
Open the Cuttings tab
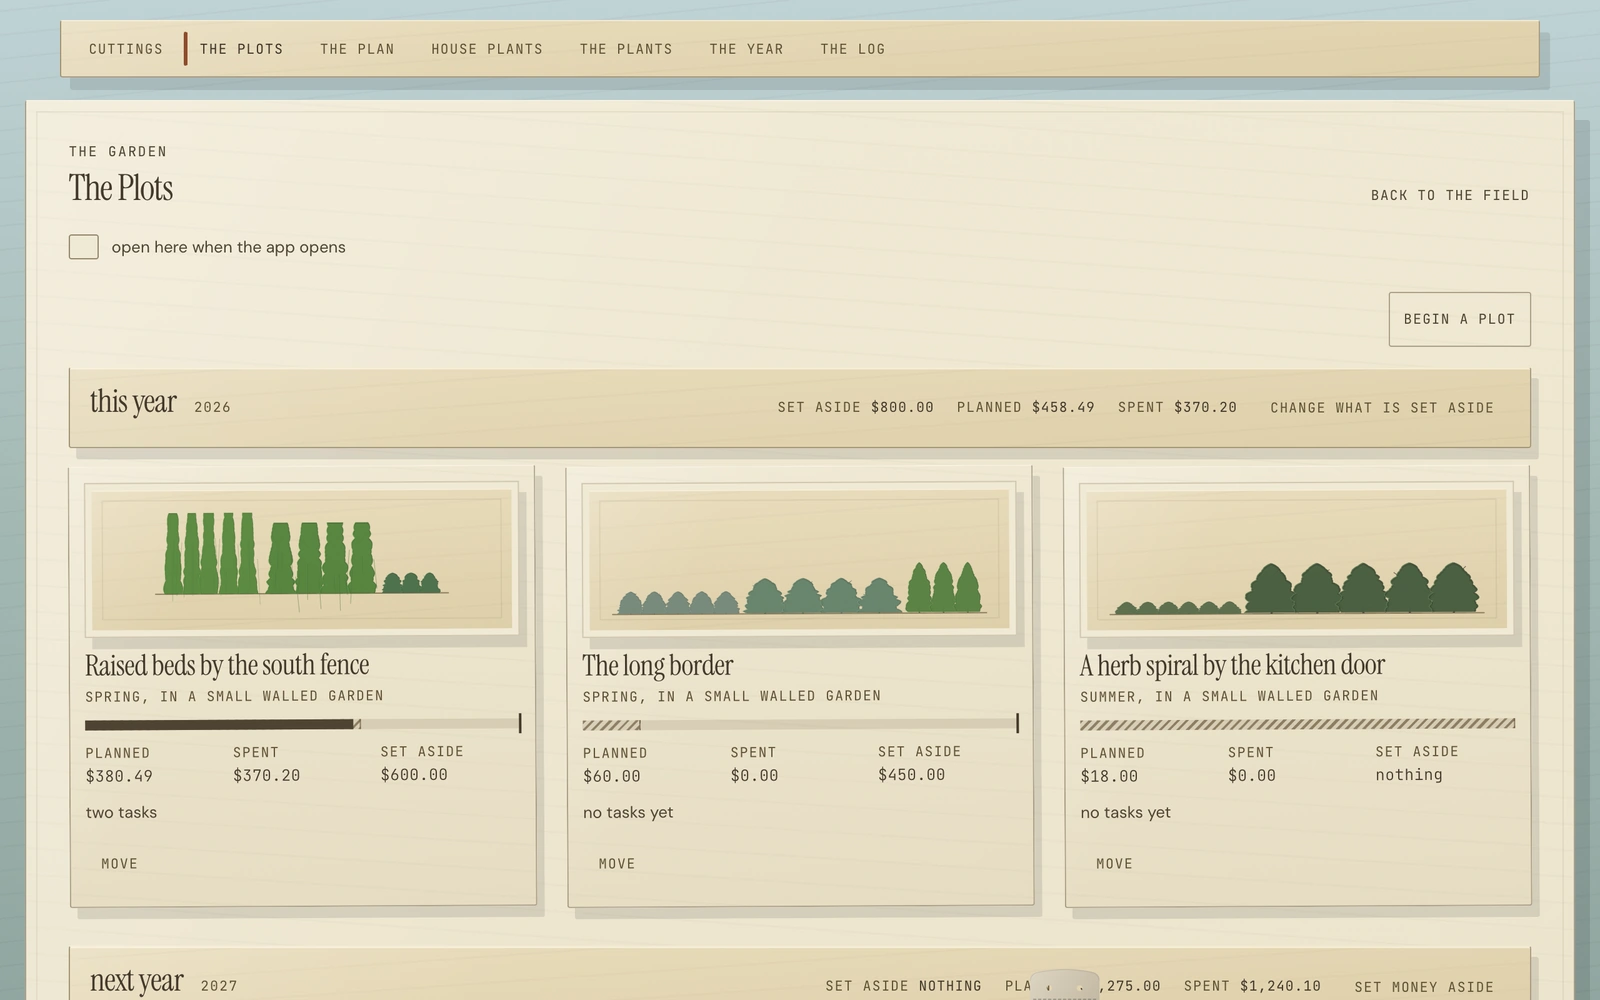[126, 49]
